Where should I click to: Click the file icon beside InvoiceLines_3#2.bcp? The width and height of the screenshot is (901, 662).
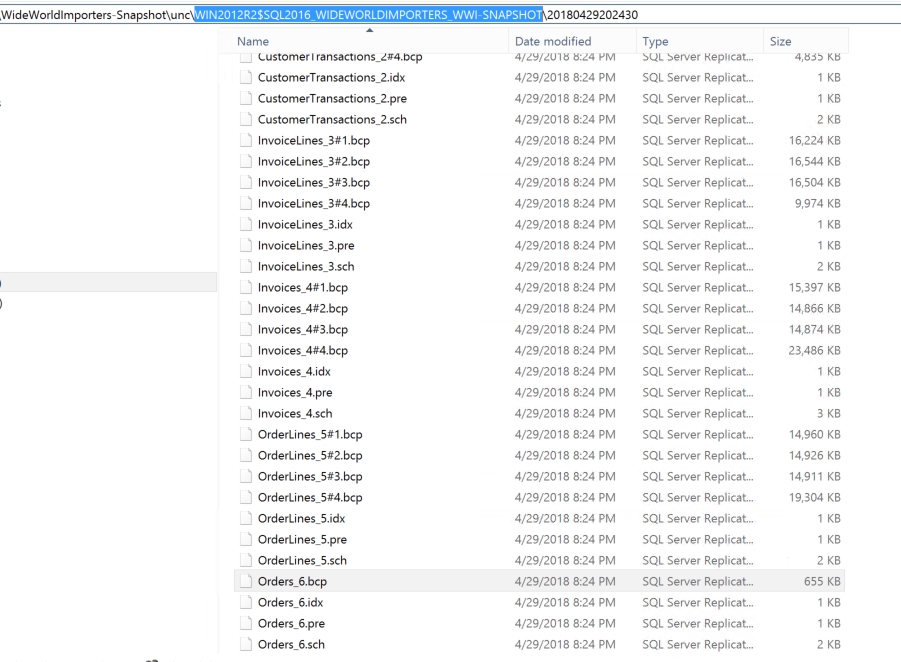pos(246,161)
